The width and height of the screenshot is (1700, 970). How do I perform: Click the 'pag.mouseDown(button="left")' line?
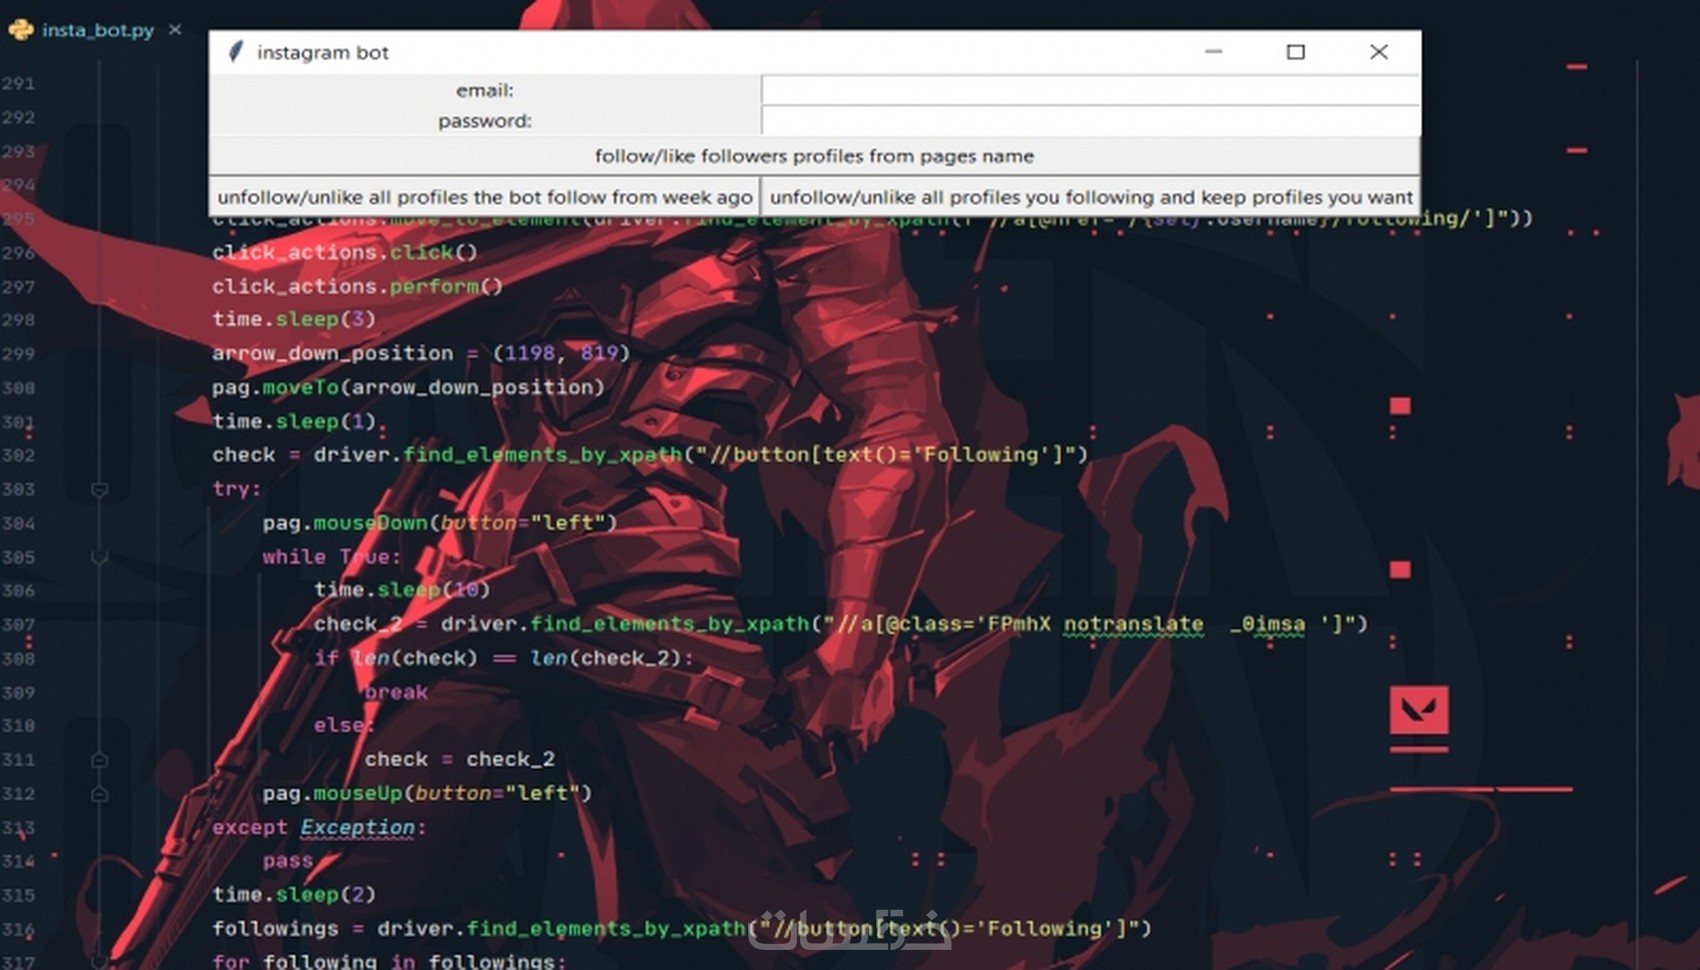pos(440,523)
